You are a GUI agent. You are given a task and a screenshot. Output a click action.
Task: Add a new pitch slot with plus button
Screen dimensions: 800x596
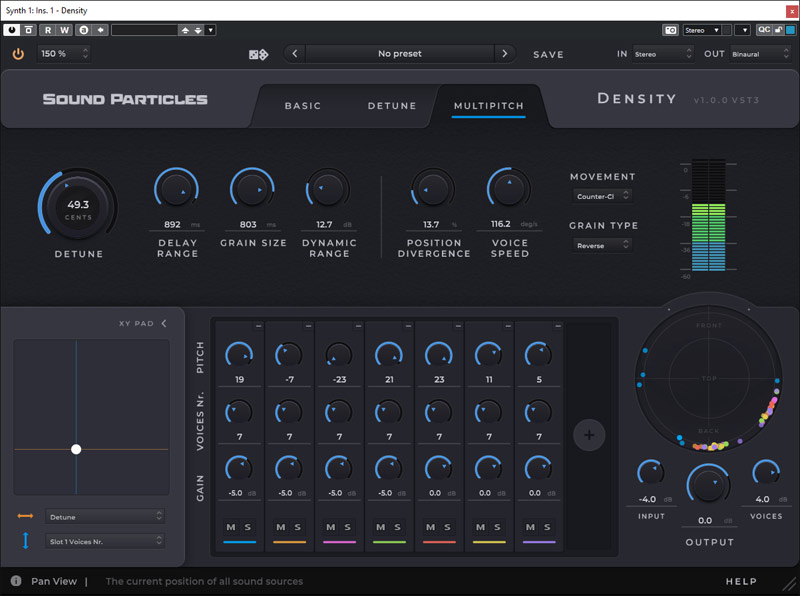point(589,435)
